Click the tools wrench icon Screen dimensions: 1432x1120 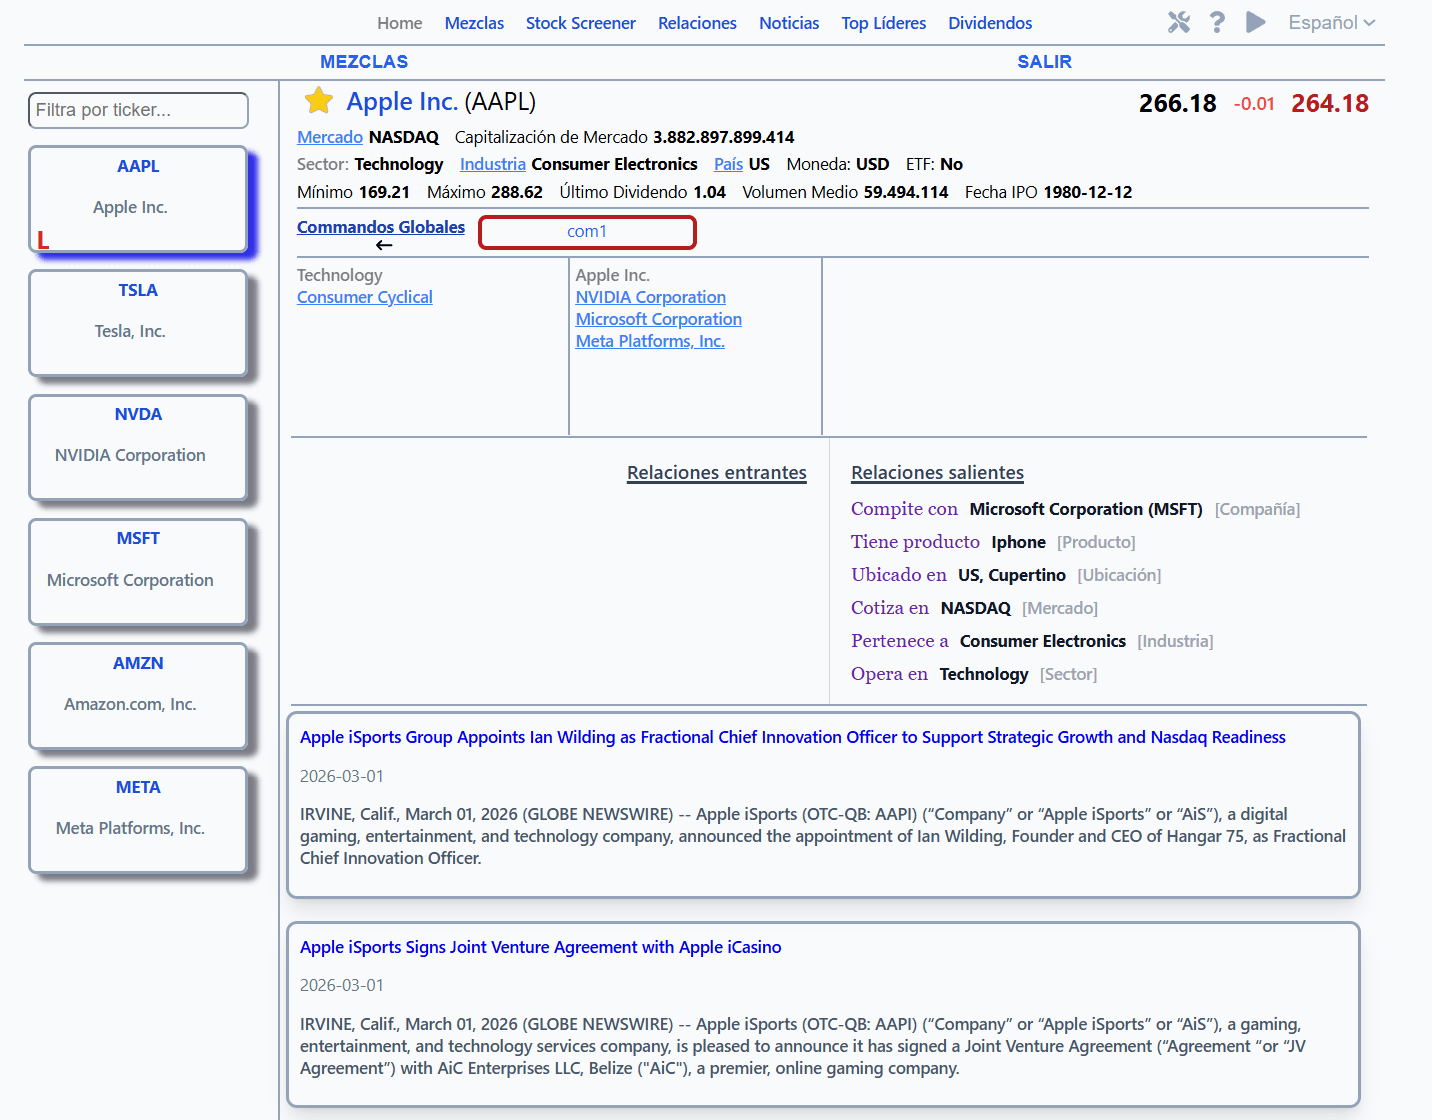pos(1179,22)
